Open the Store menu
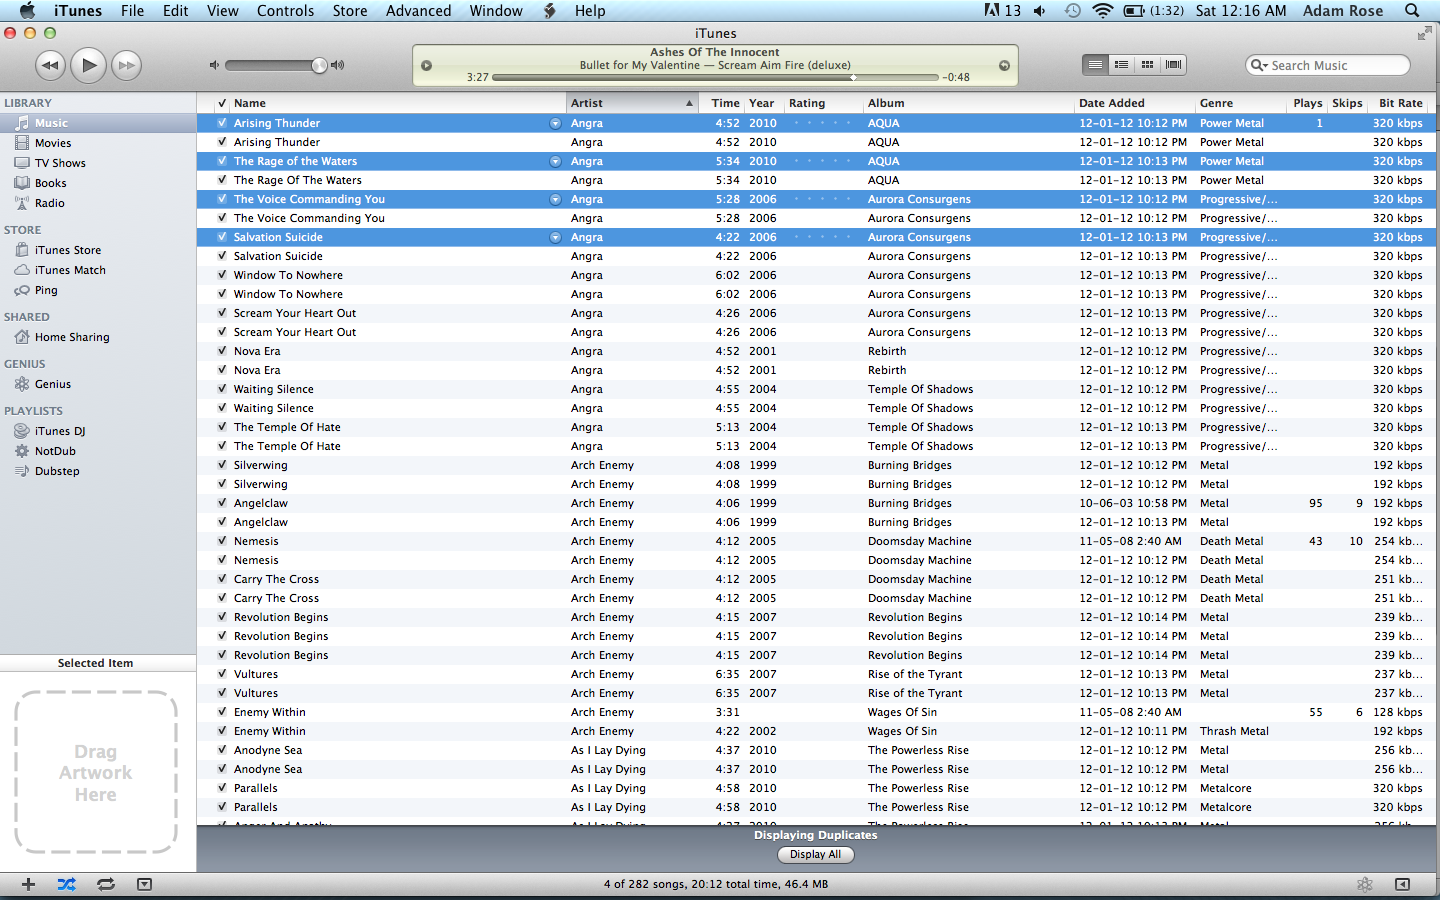This screenshot has height=900, width=1440. 350,11
